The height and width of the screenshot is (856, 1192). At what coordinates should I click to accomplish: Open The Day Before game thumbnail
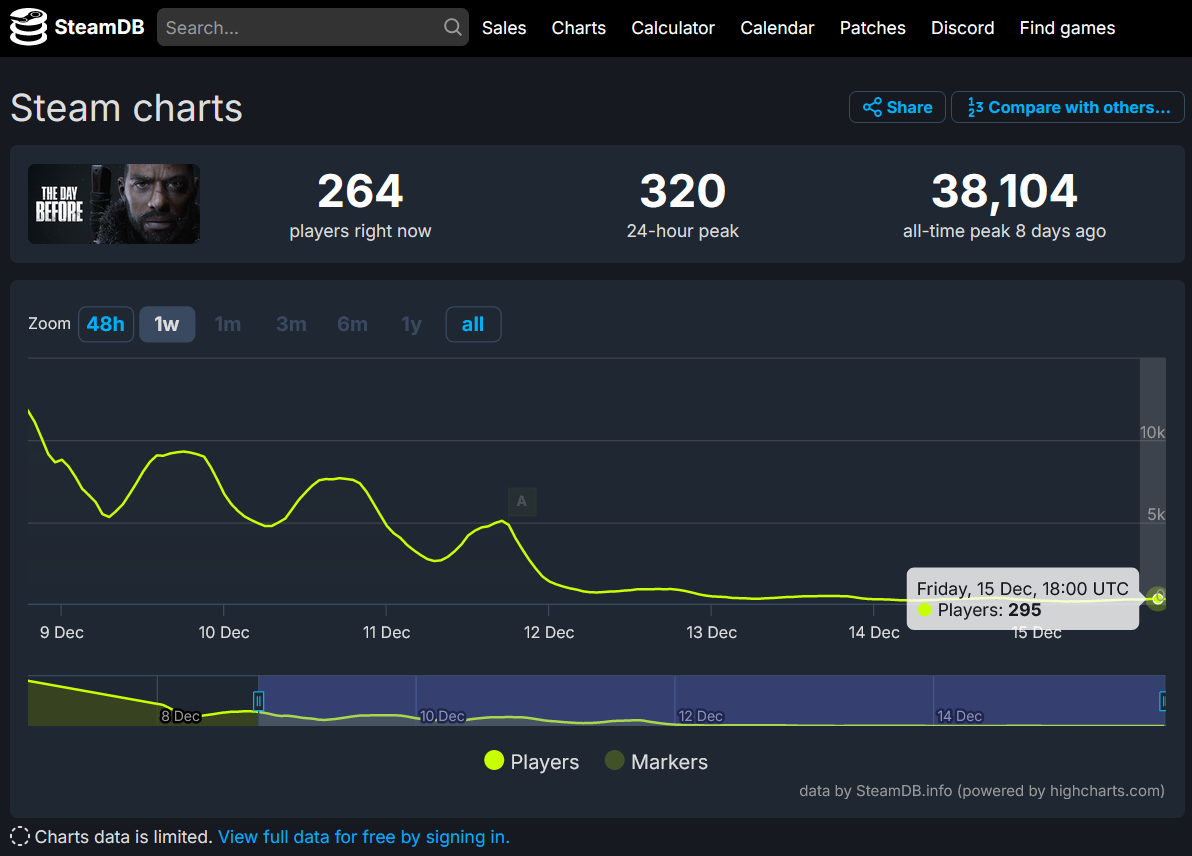[114, 204]
